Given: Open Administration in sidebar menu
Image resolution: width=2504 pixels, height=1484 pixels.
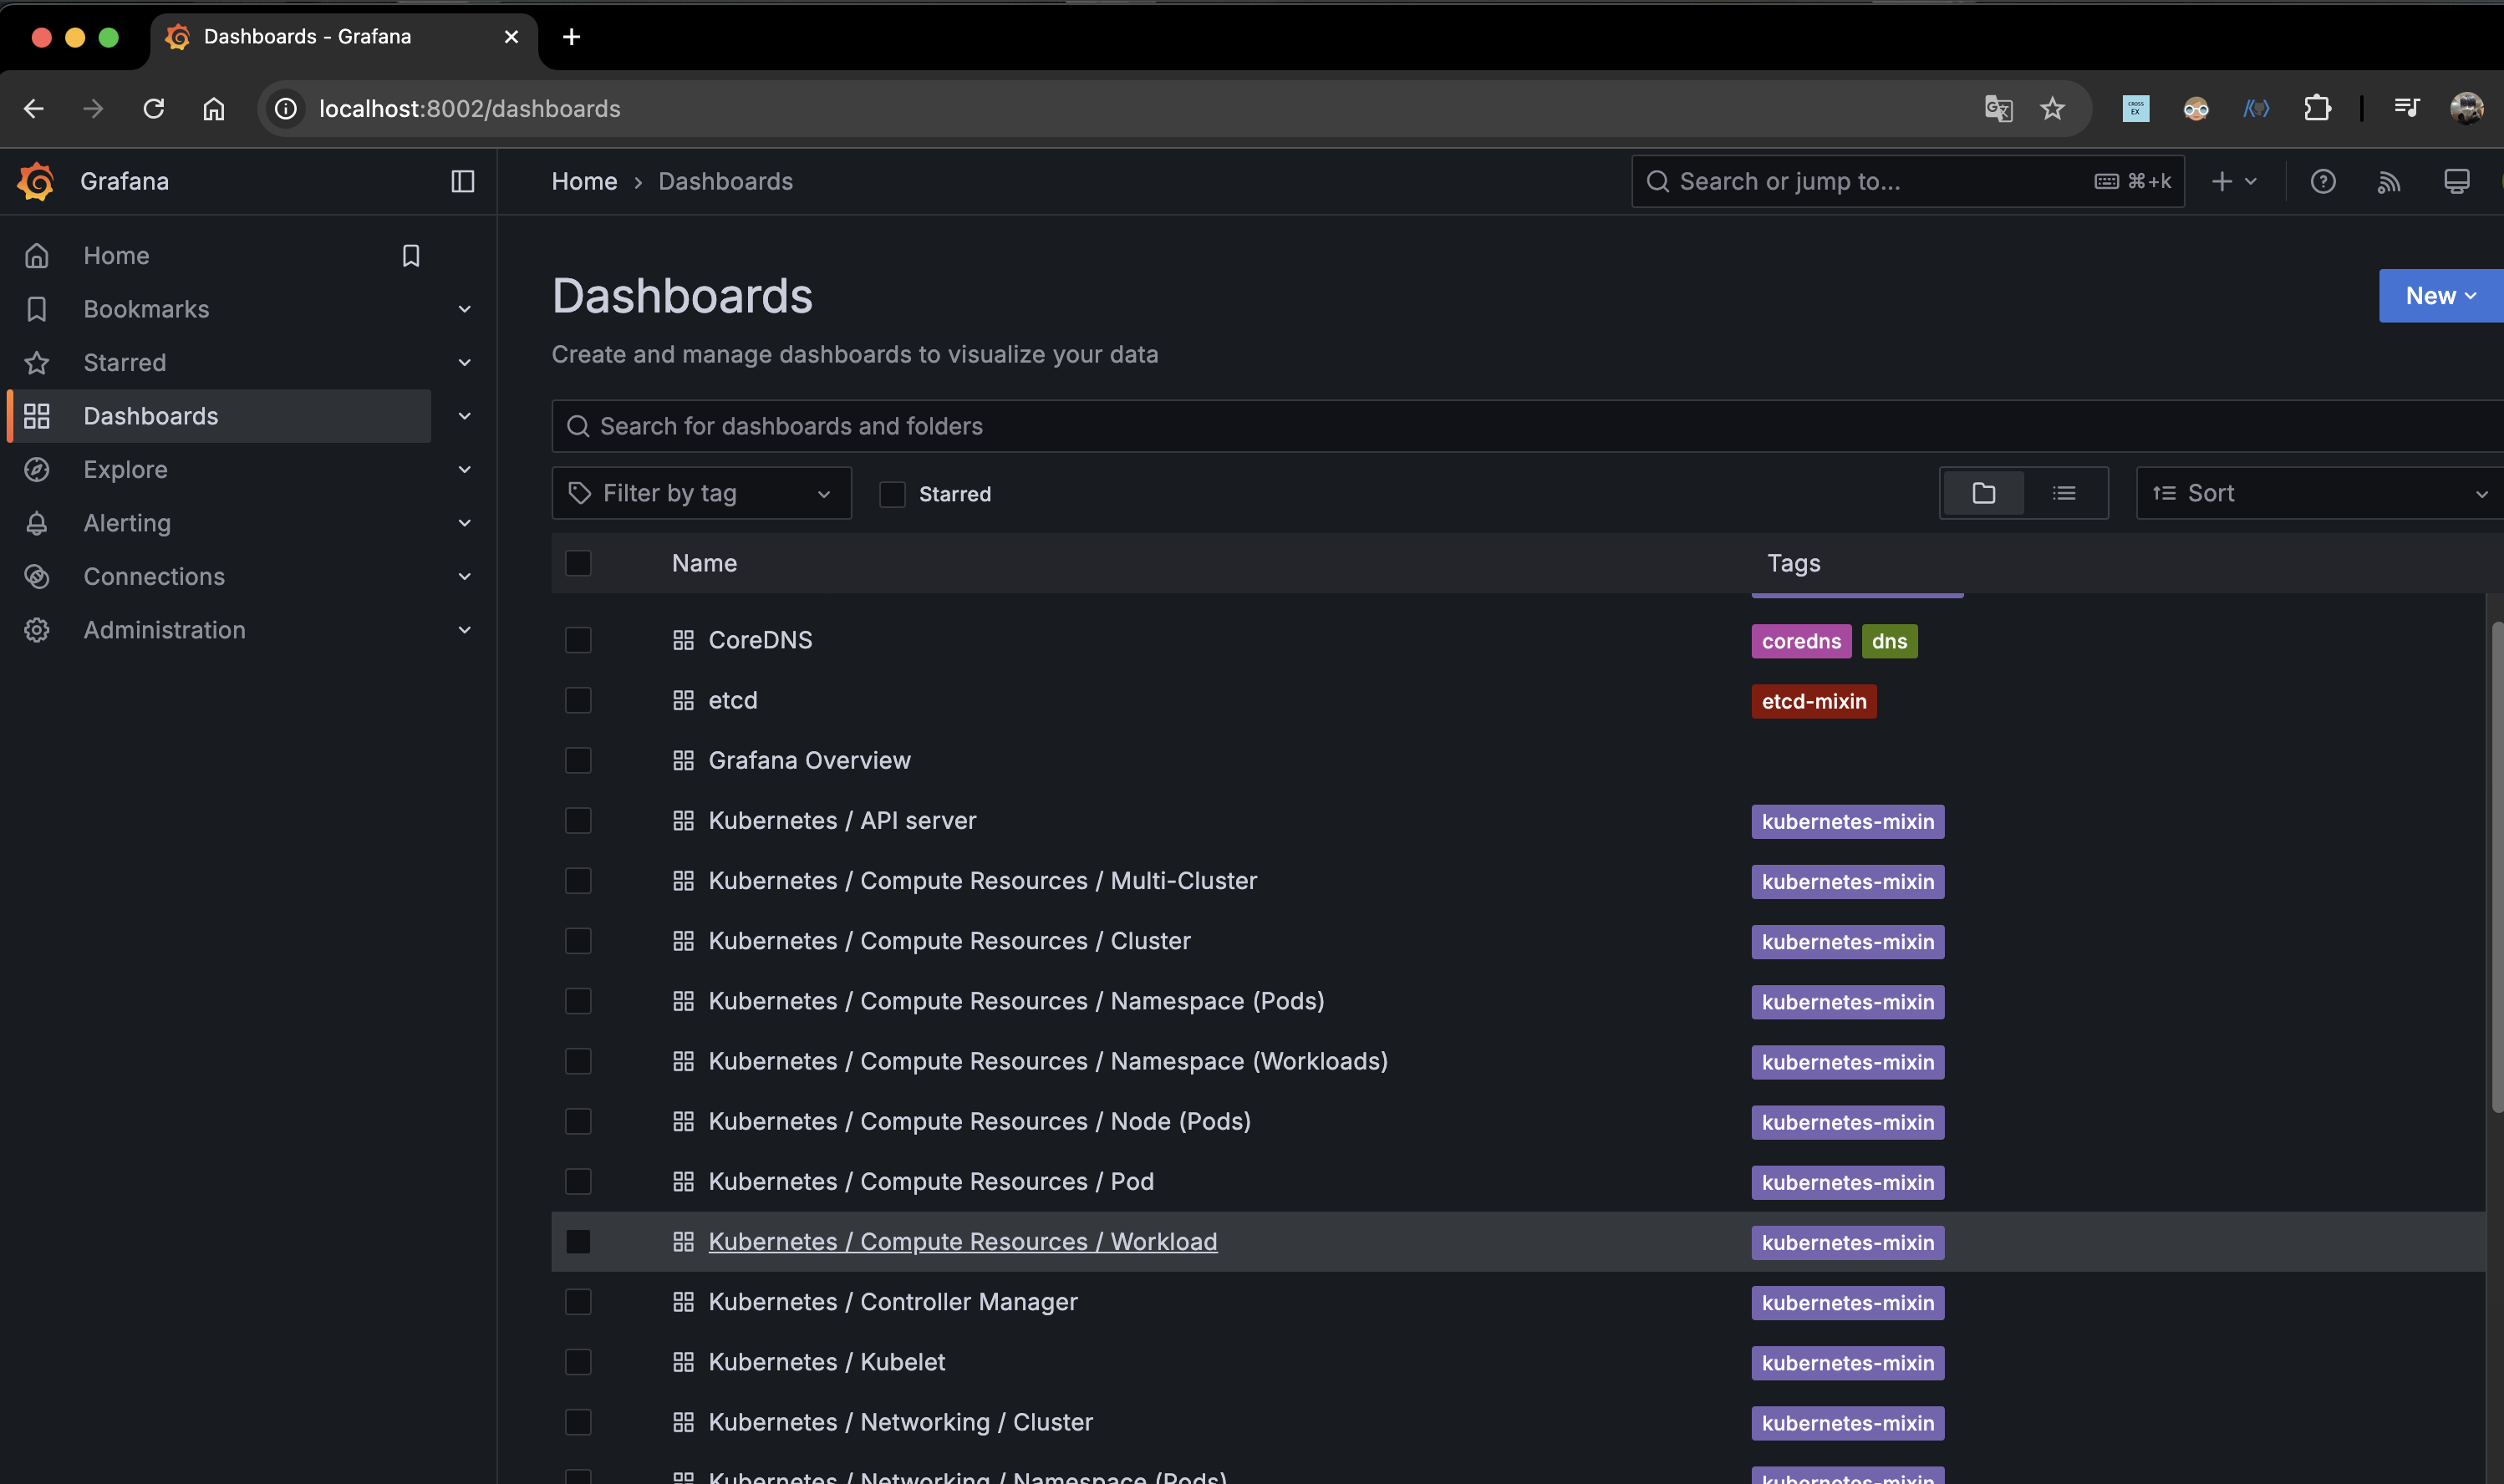Looking at the screenshot, I should coord(164,630).
